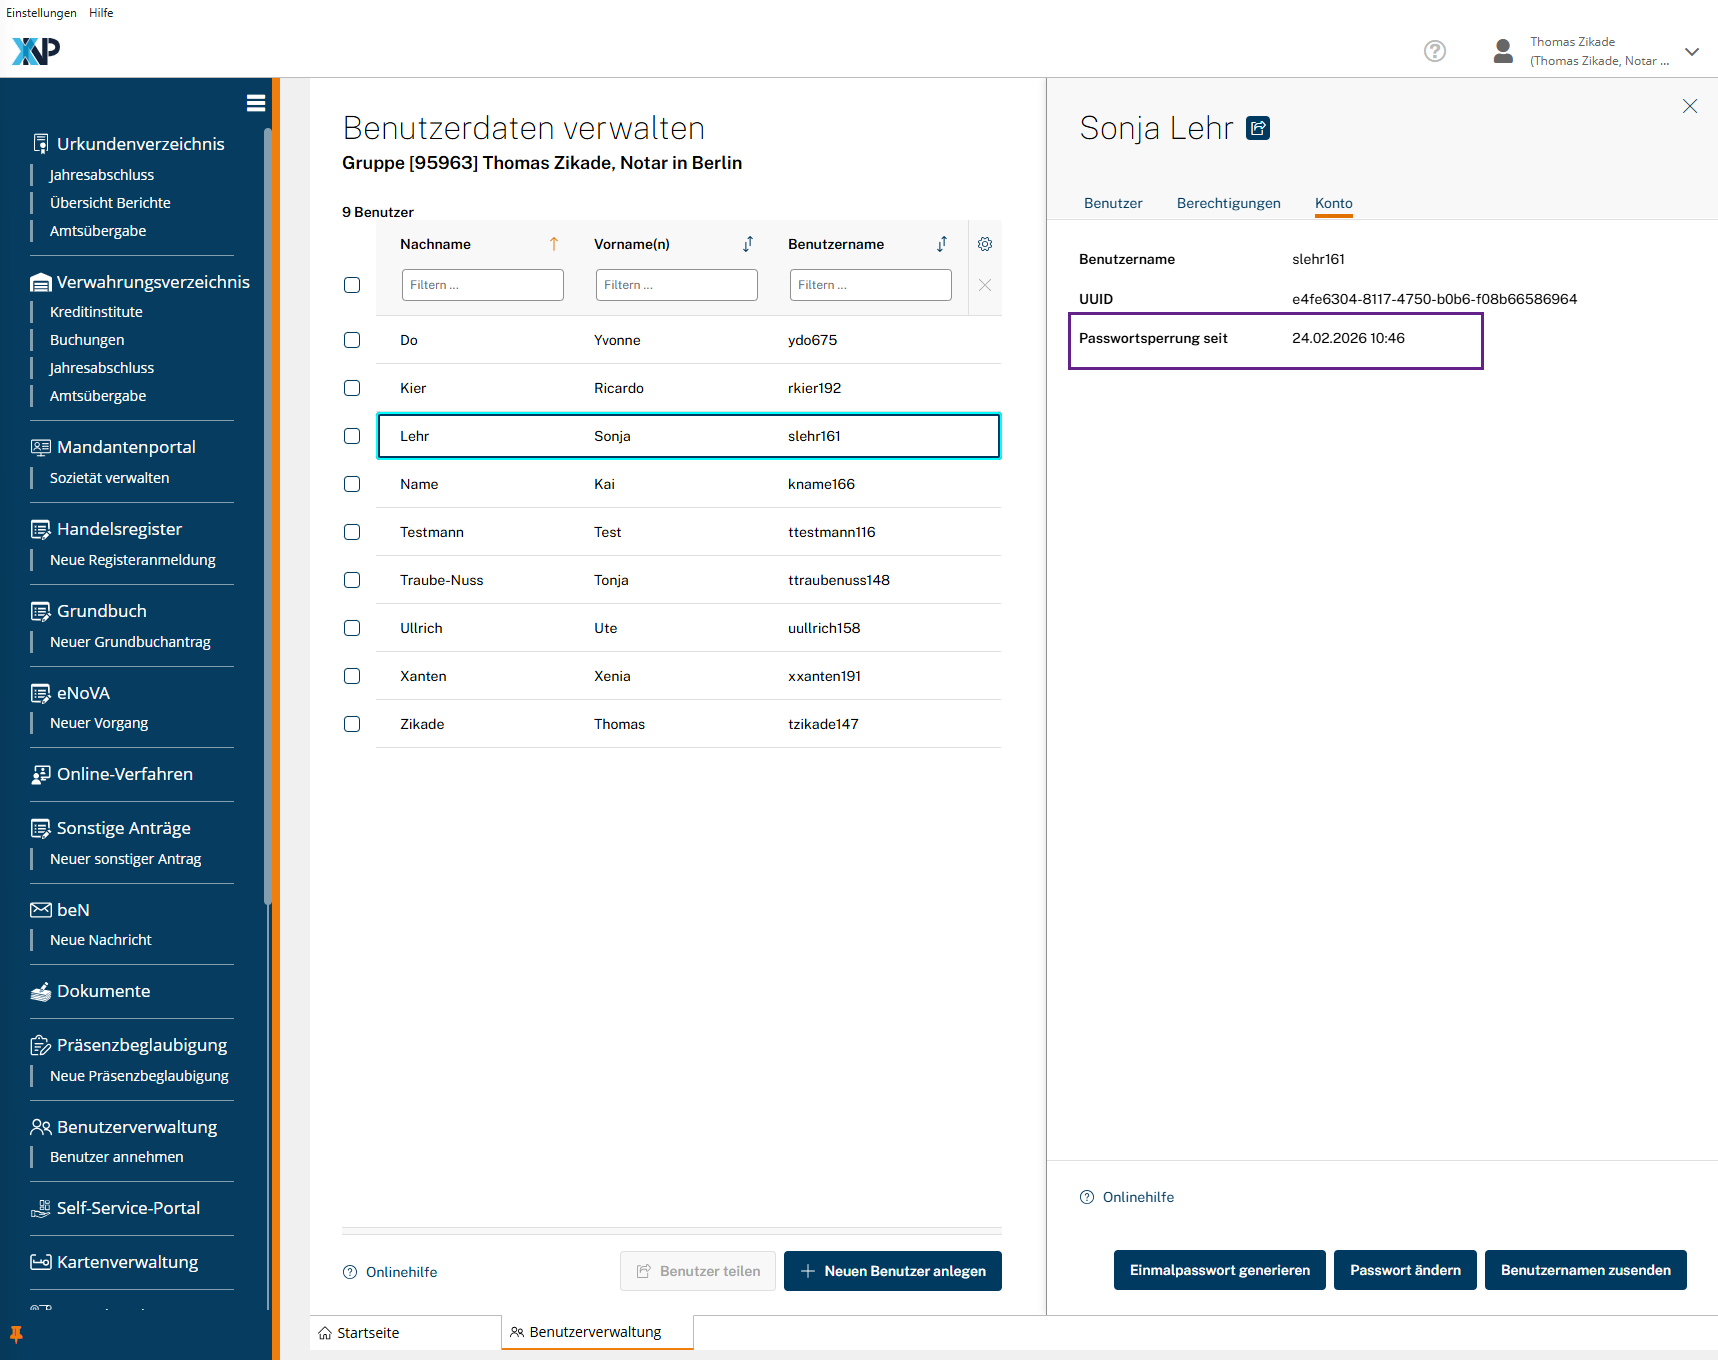Clear filters with the X icon
Viewport: 1718px width, 1360px height.
(x=984, y=285)
